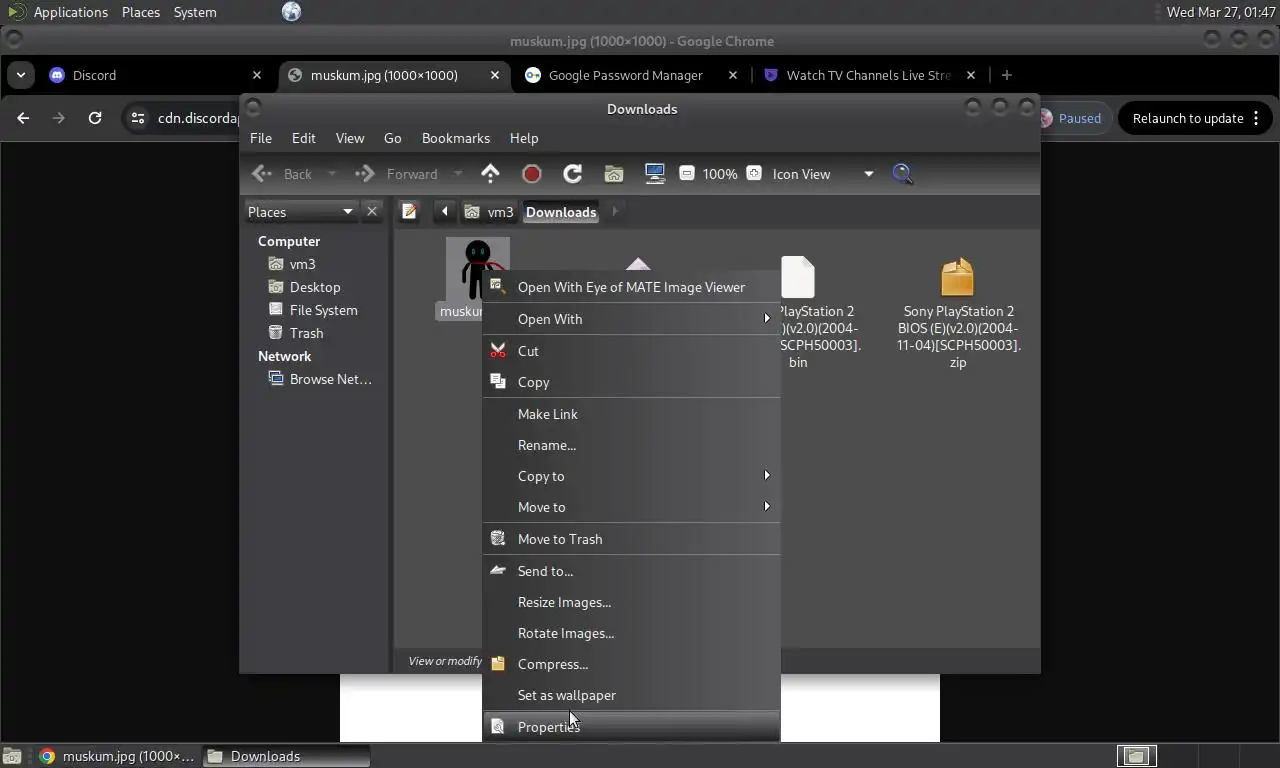Select Copy from context menu
The image size is (1280, 768).
pyautogui.click(x=631, y=382)
